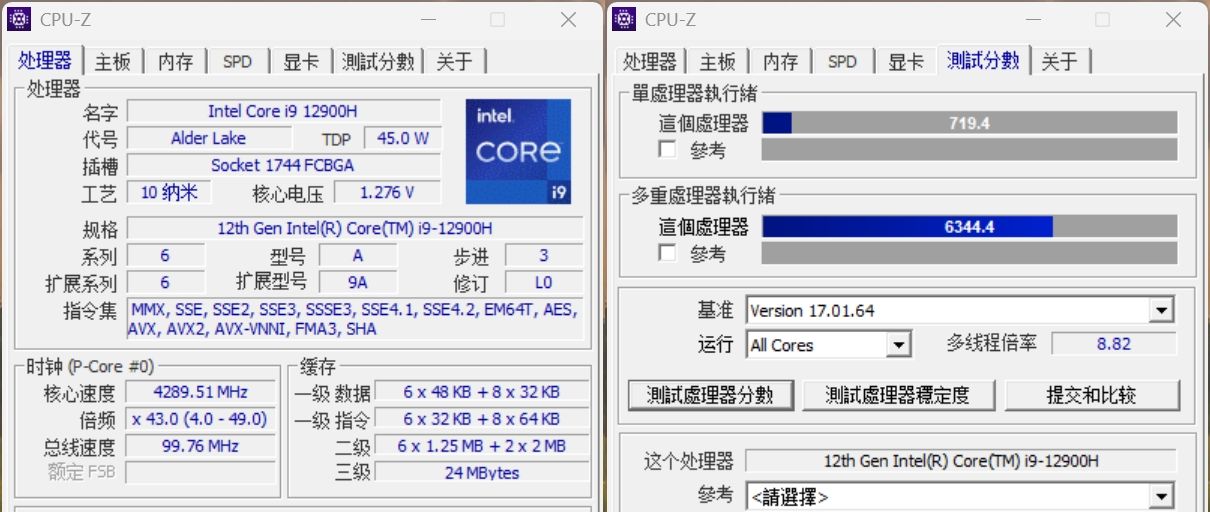This screenshot has height=512, width=1210.
Task: Click the 代号 field Alder Lake
Action: 209,138
